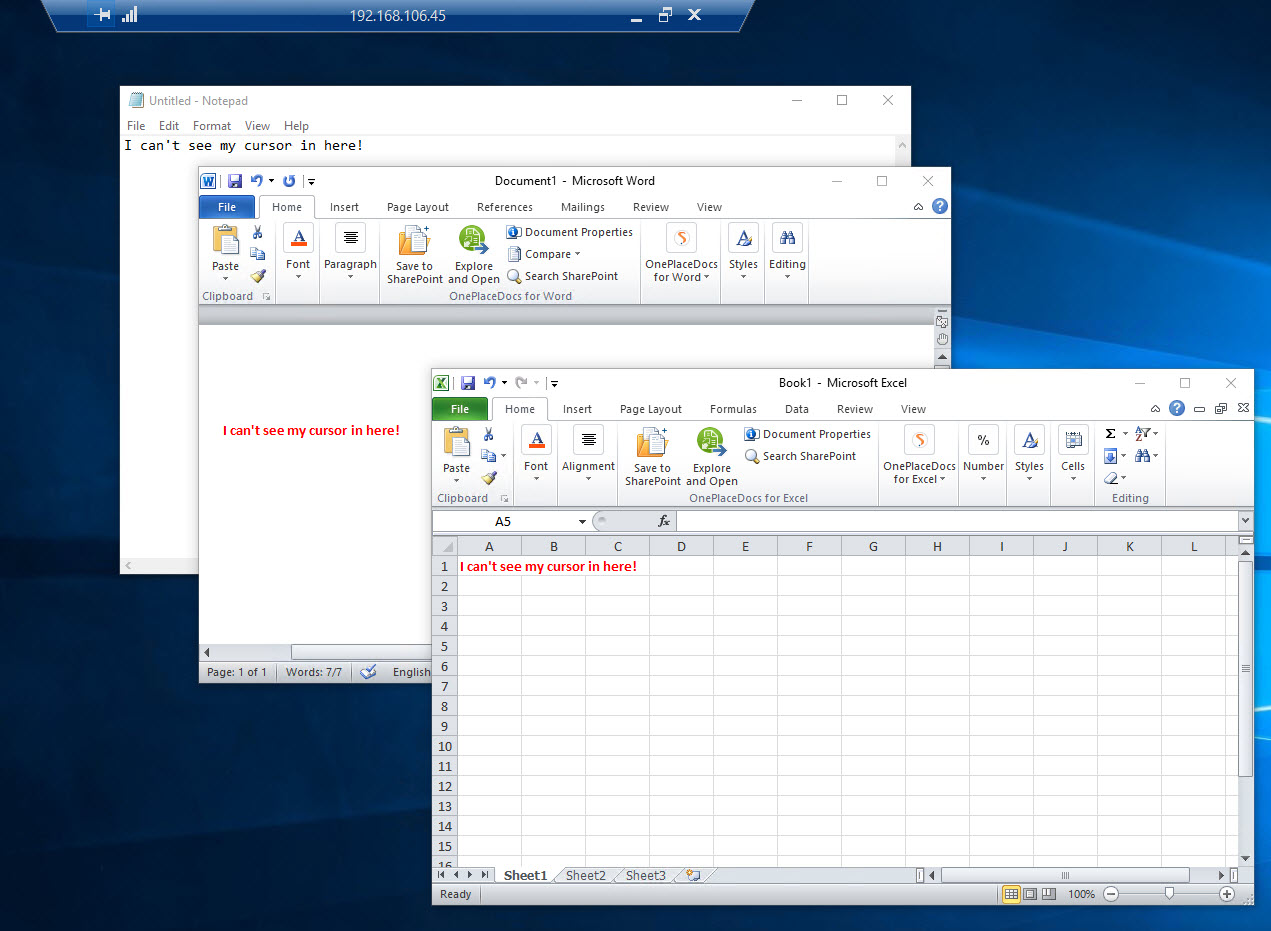Image resolution: width=1271 pixels, height=931 pixels.
Task: Click the Clear (eraser) icon in Excel
Action: tap(1113, 477)
